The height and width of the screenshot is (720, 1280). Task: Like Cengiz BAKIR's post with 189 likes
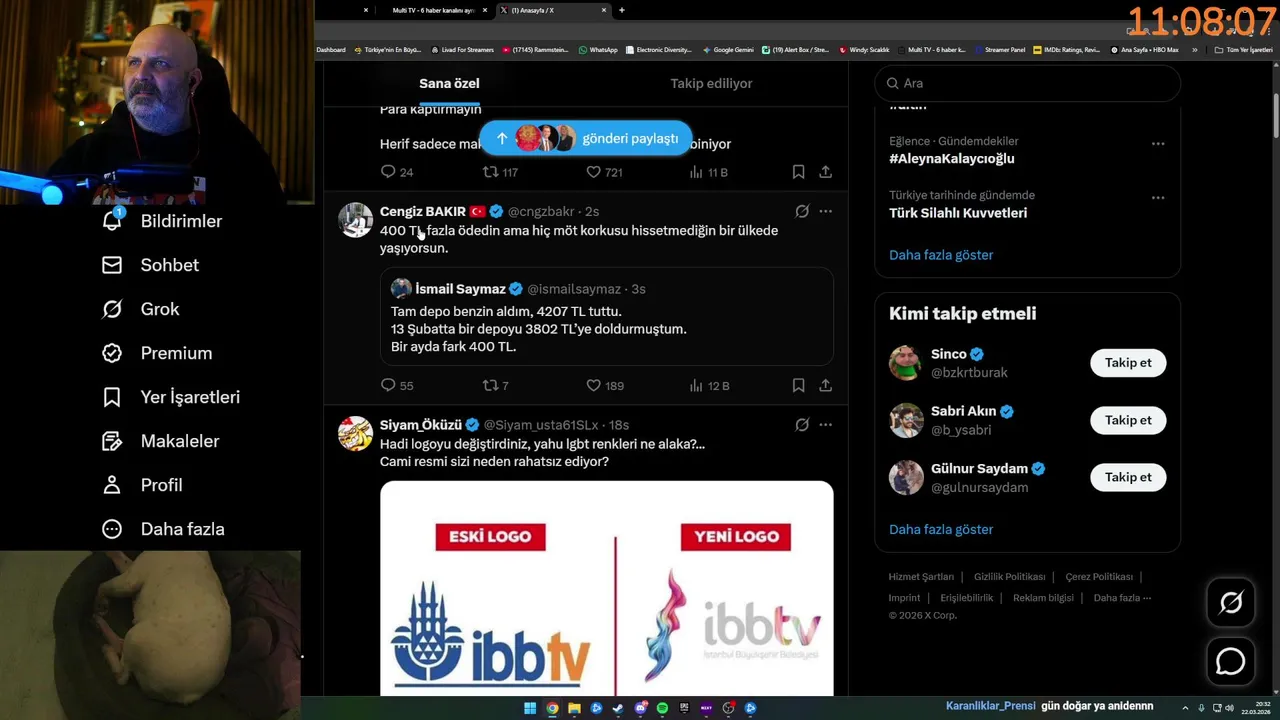[604, 385]
